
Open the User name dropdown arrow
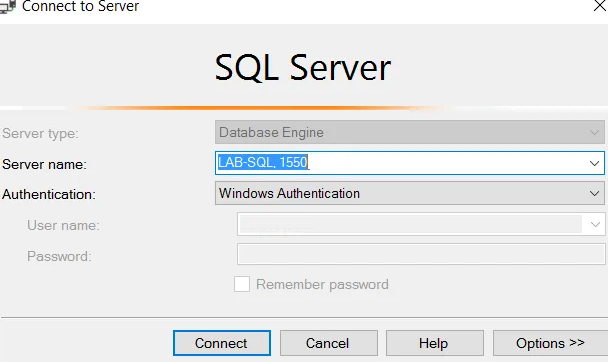[x=595, y=224]
